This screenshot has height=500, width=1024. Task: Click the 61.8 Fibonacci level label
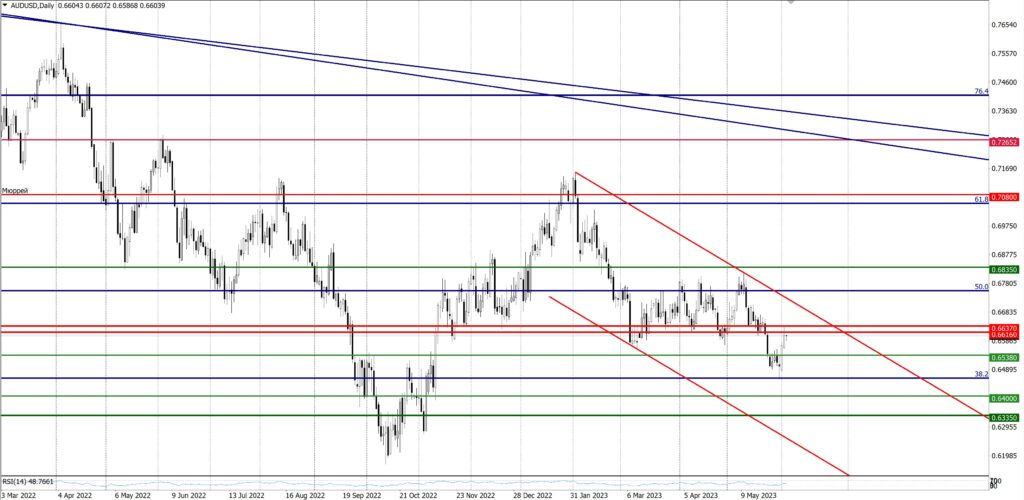coord(981,200)
